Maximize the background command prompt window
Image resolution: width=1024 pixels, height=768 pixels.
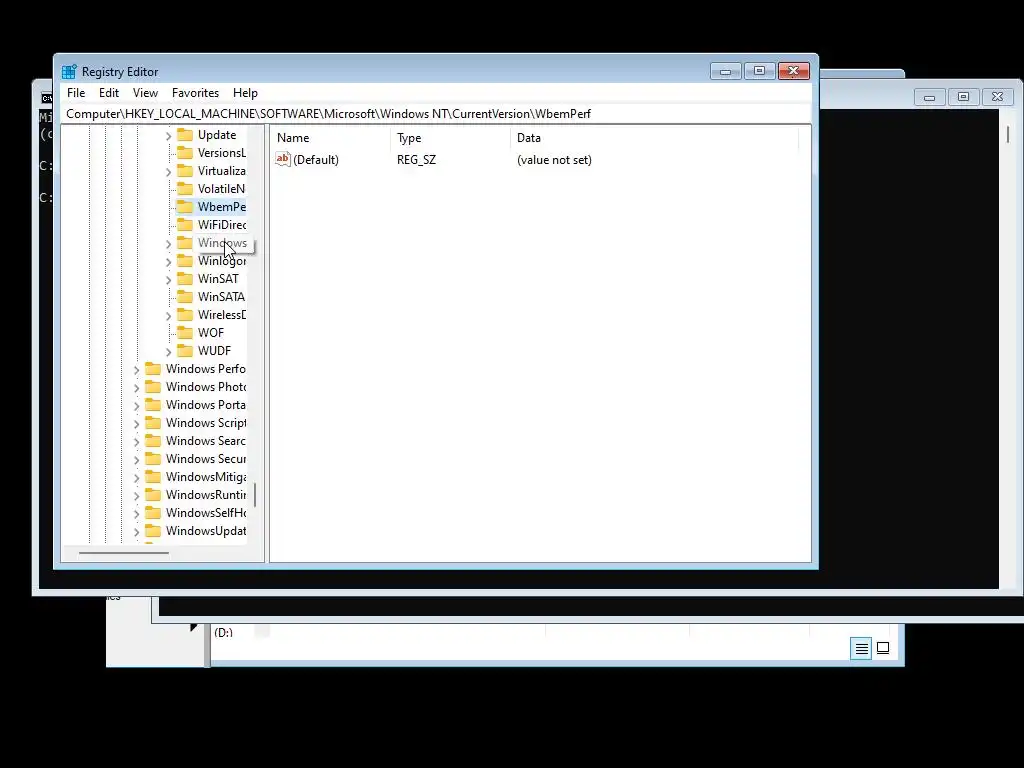963,97
